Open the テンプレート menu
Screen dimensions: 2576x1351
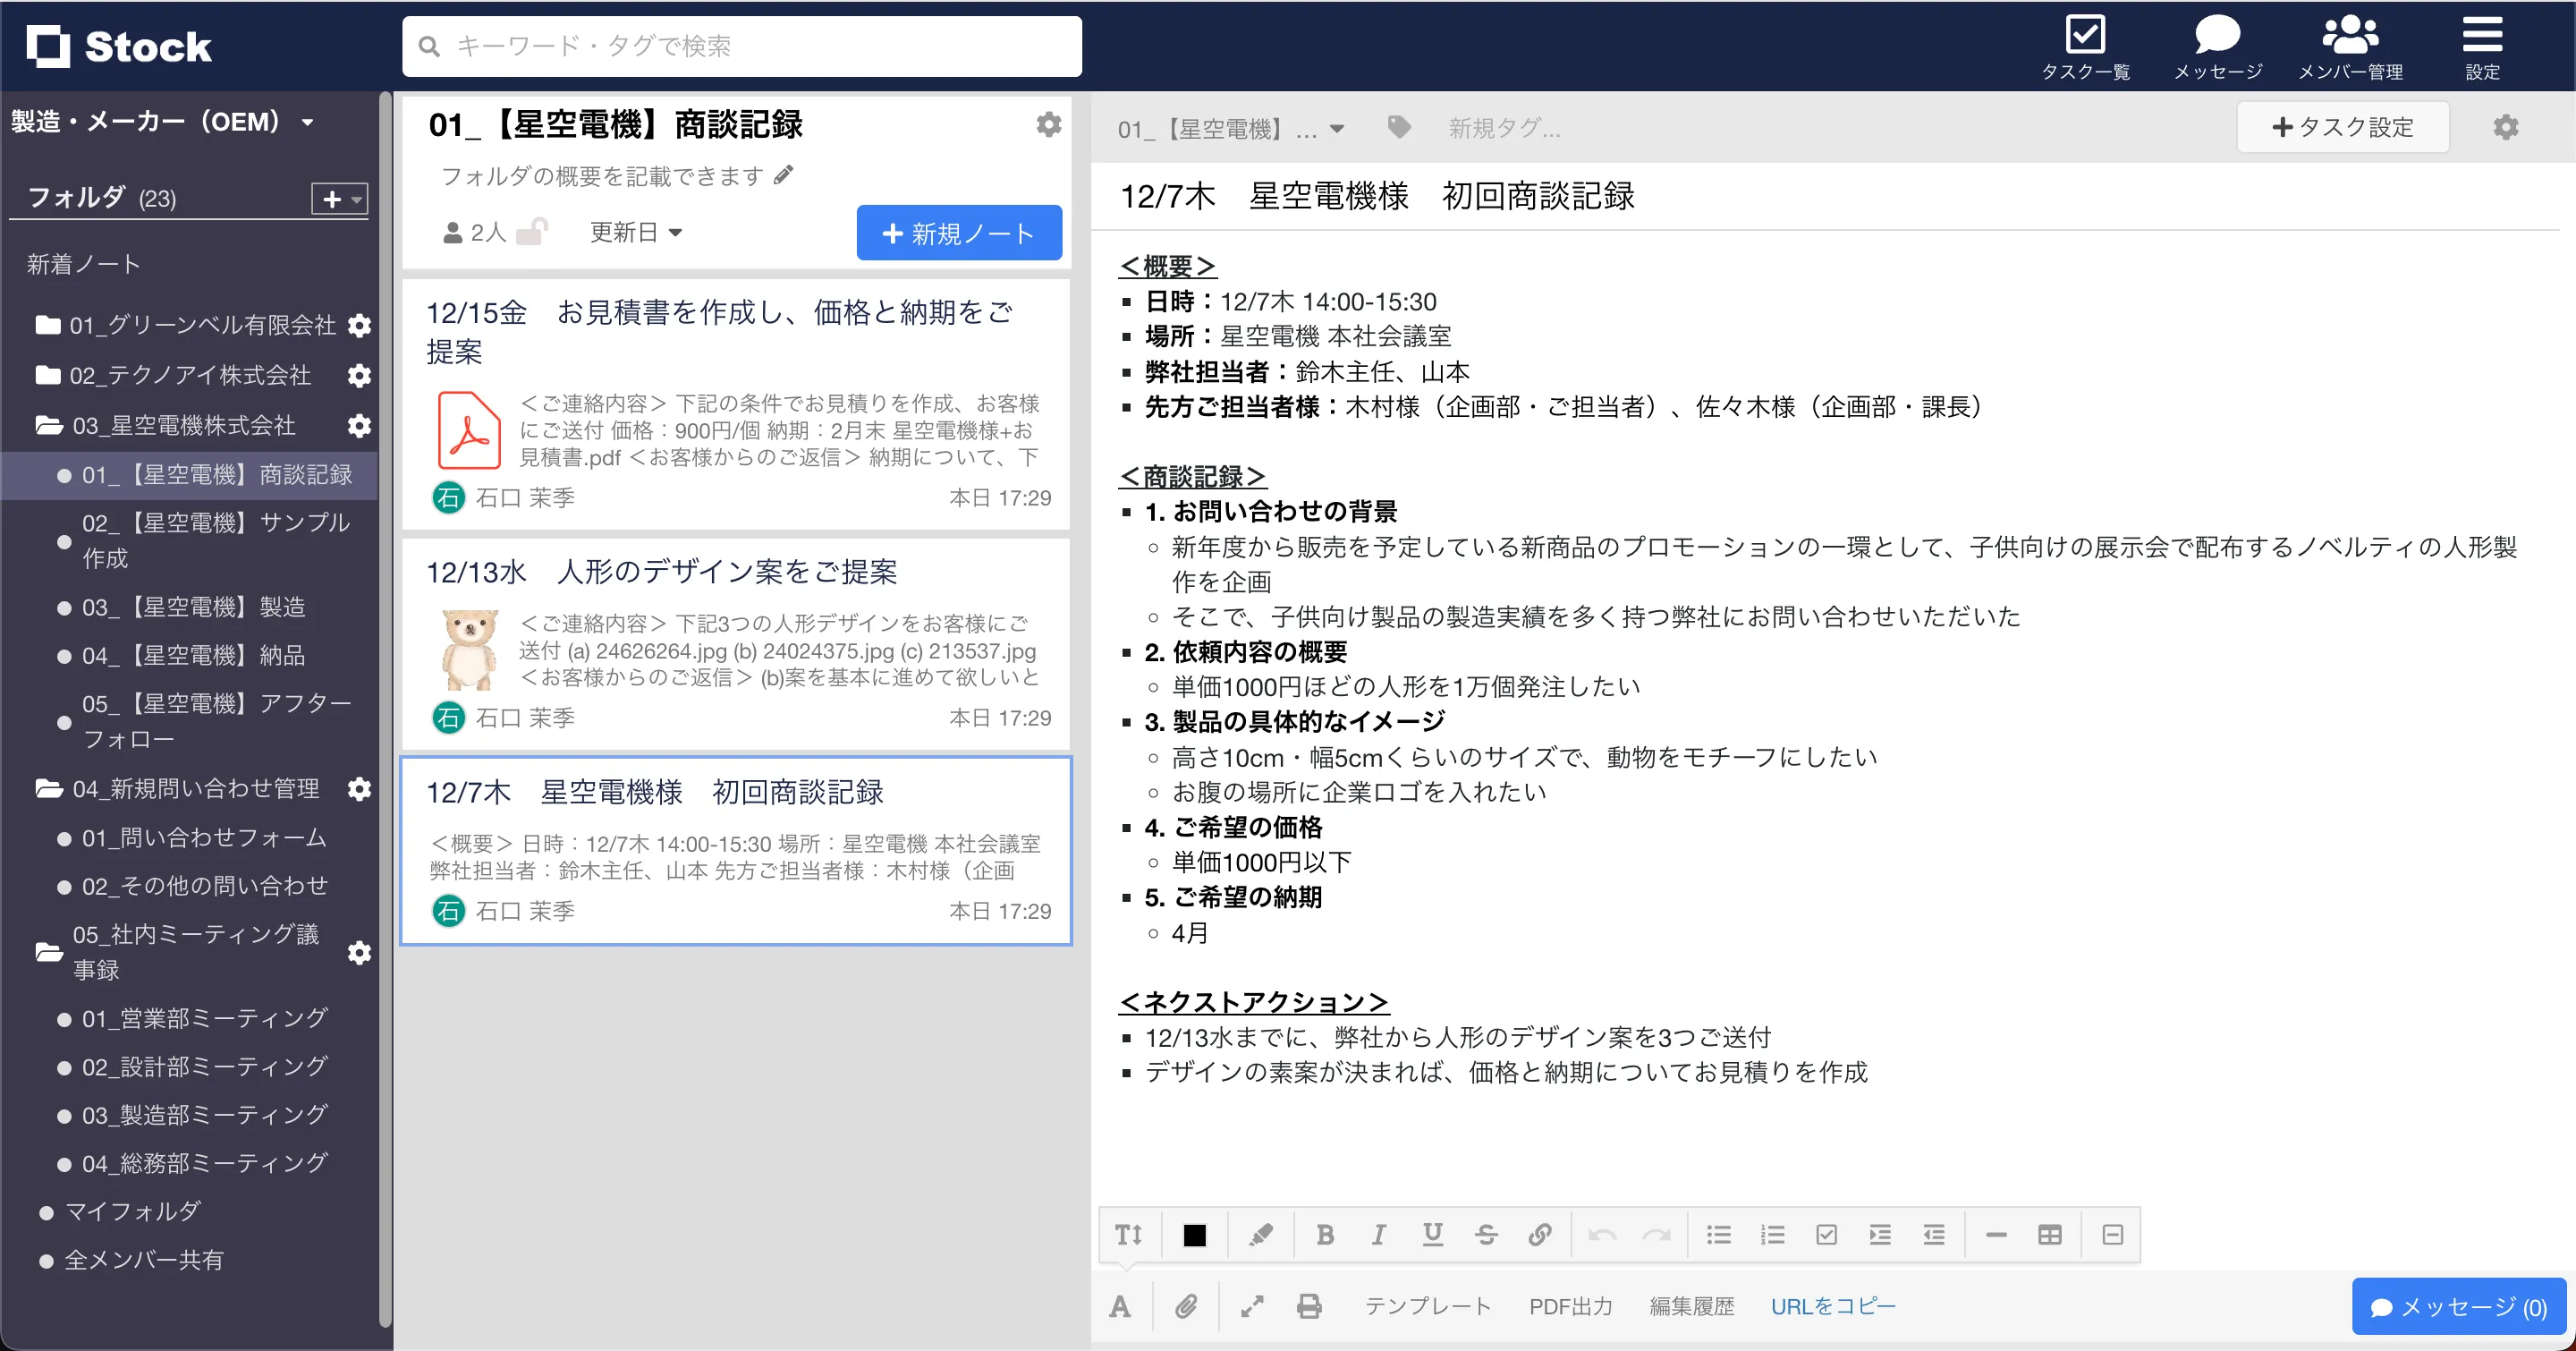(x=1428, y=1306)
